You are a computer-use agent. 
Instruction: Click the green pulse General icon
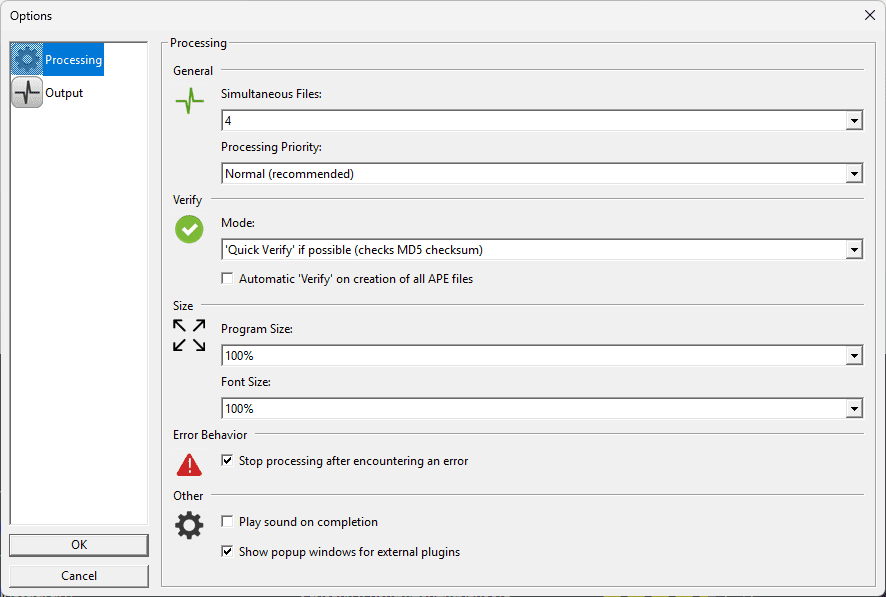[x=189, y=101]
